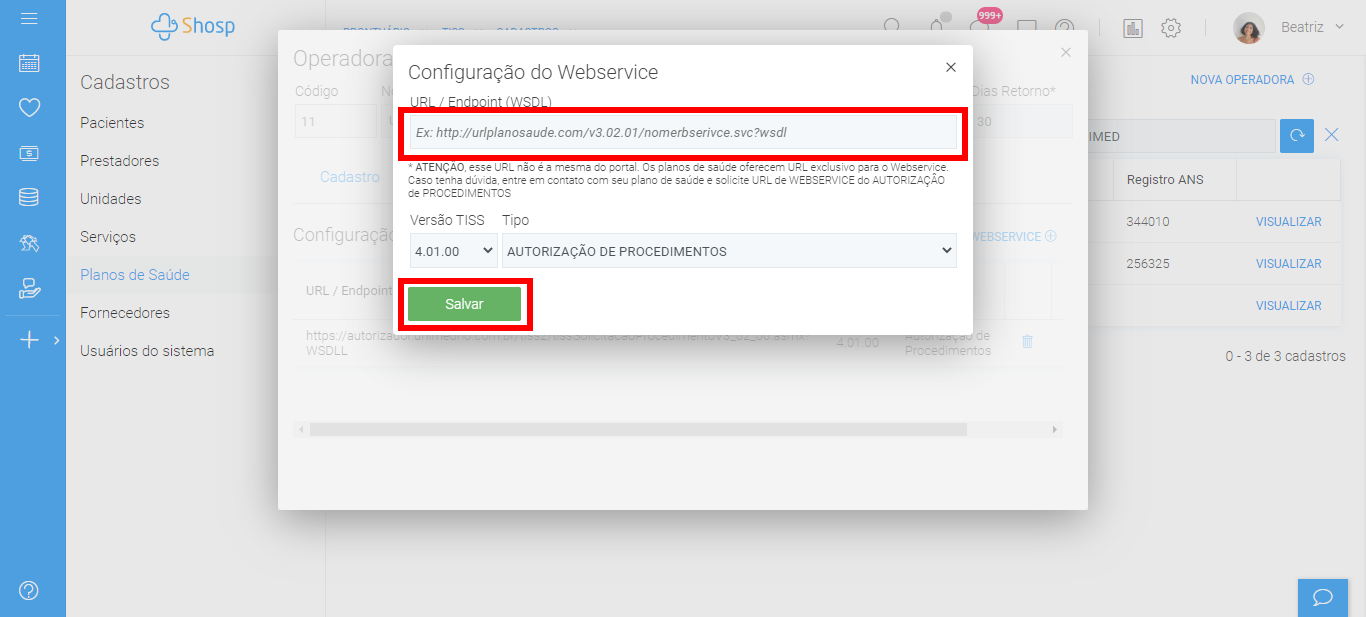
Task: Delete the webservice with trash icon
Action: pos(1027,342)
